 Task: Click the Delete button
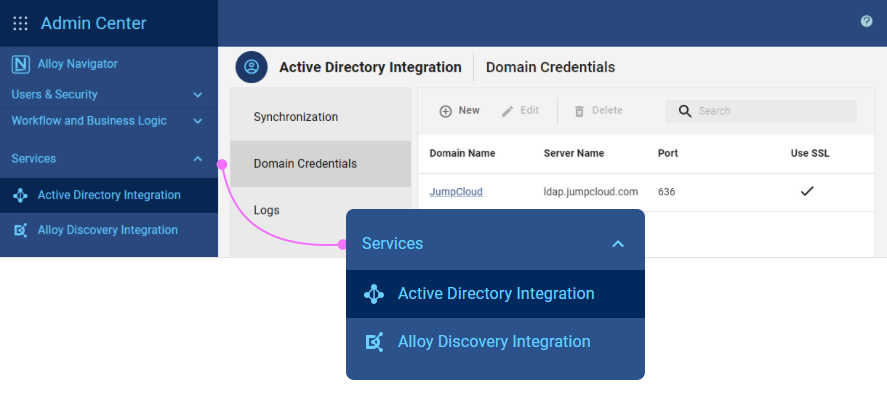598,111
